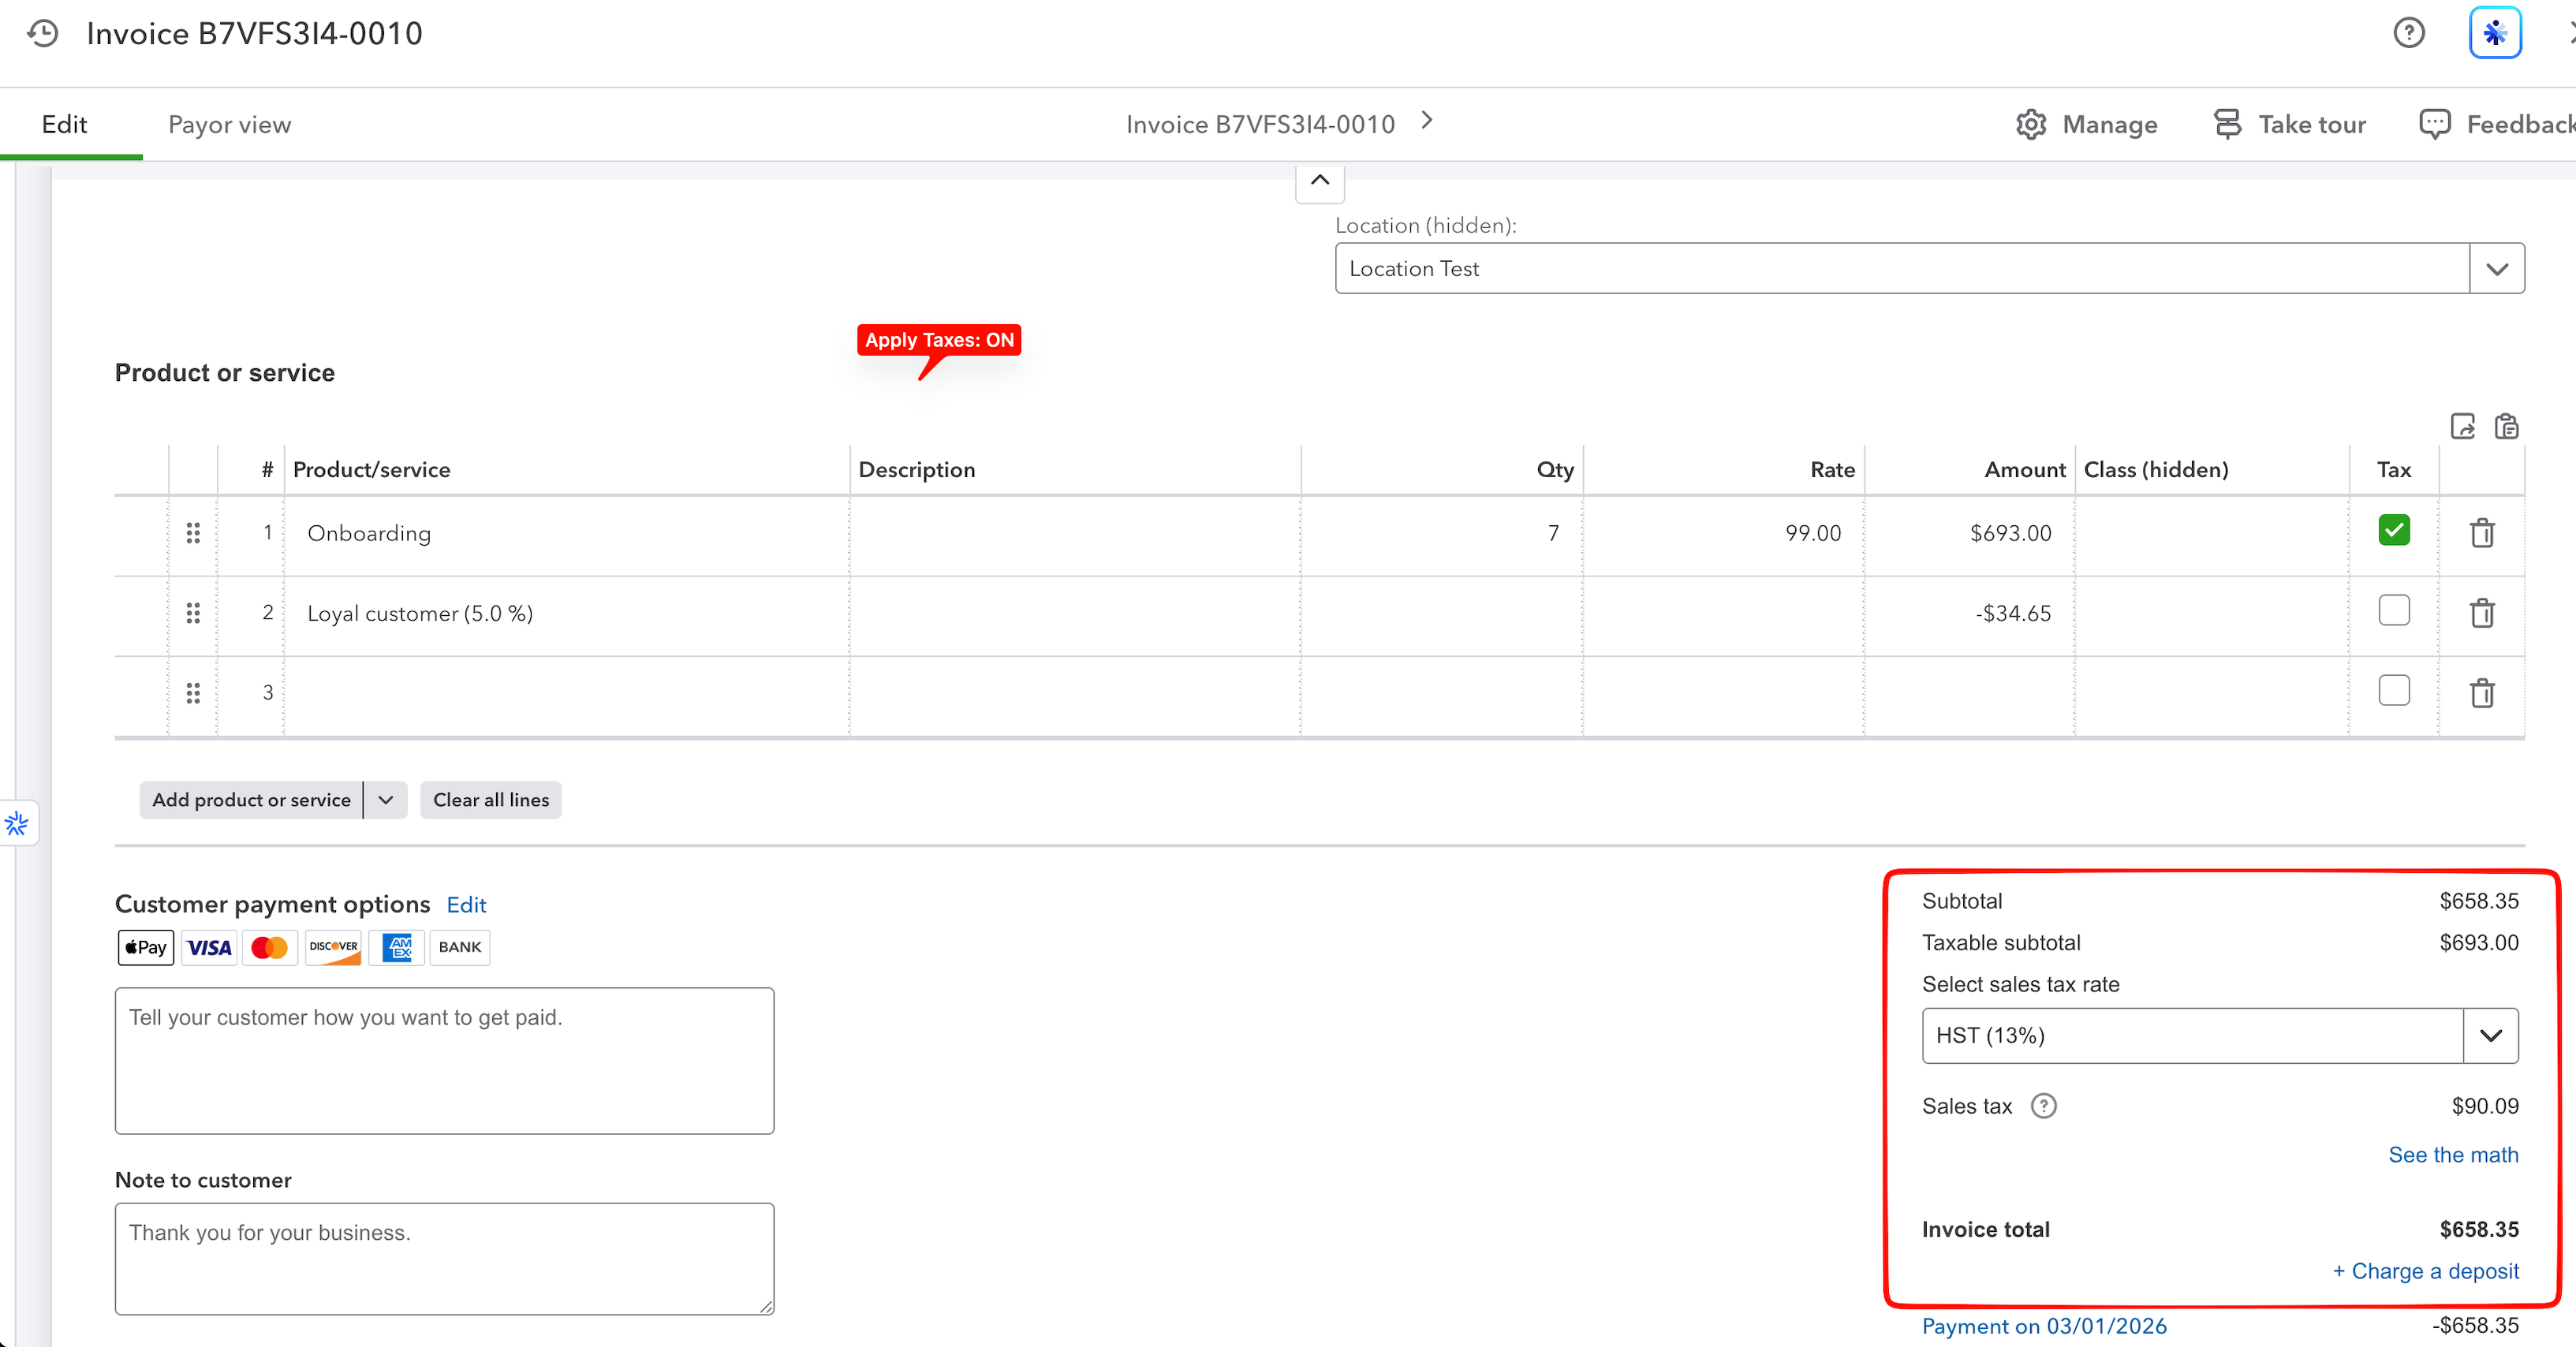Select the Edit tab

[65, 125]
